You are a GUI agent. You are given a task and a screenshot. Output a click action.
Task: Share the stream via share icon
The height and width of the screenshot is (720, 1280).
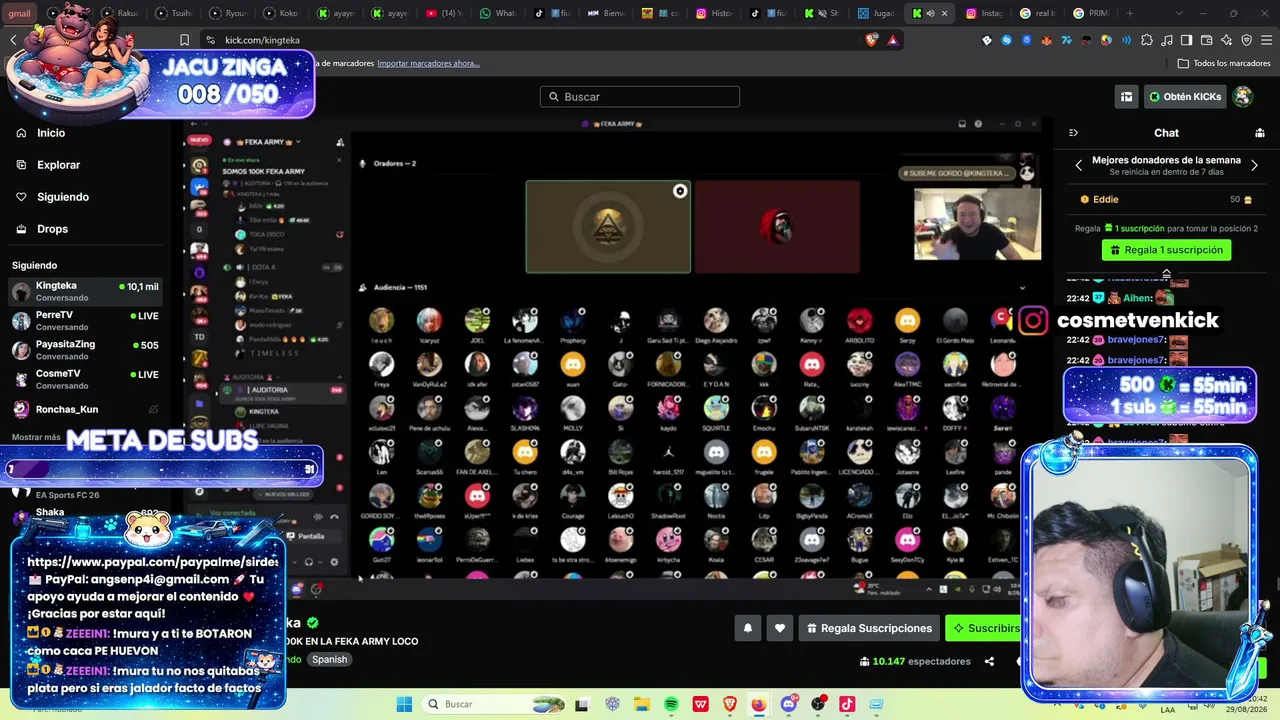(x=989, y=661)
